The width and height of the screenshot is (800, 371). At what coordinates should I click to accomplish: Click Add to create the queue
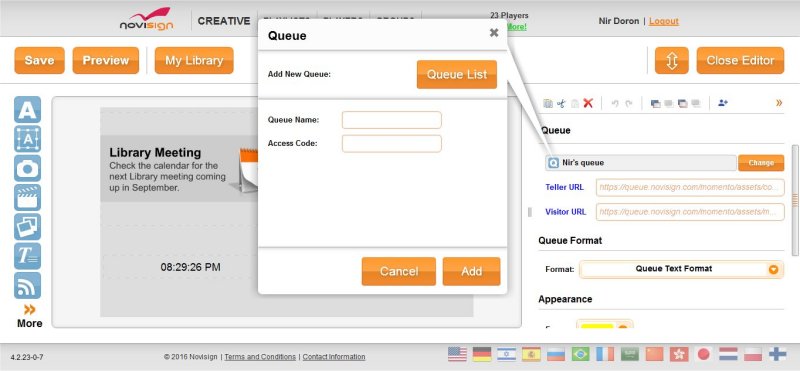471,271
